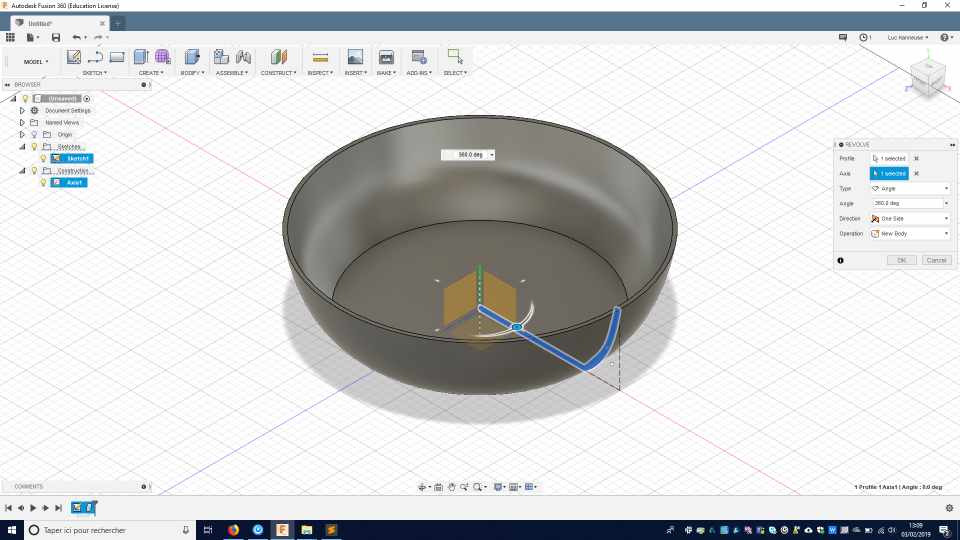
Task: Select the Create Sketch tool
Action: (x=74, y=57)
